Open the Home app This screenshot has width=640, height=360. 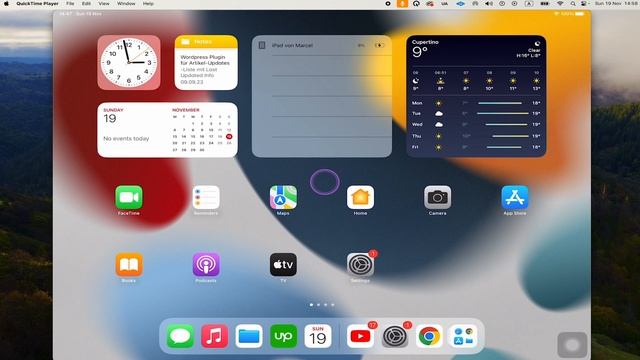[x=360, y=198]
